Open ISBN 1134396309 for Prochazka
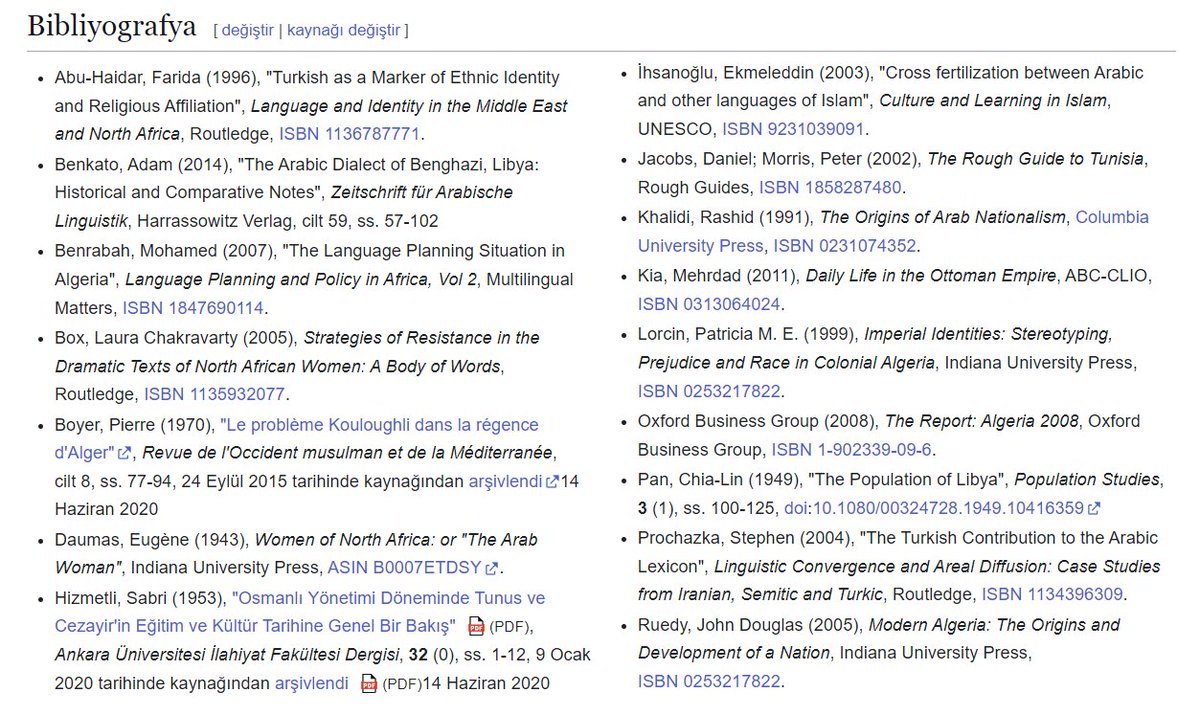The width and height of the screenshot is (1200, 715). [1053, 594]
